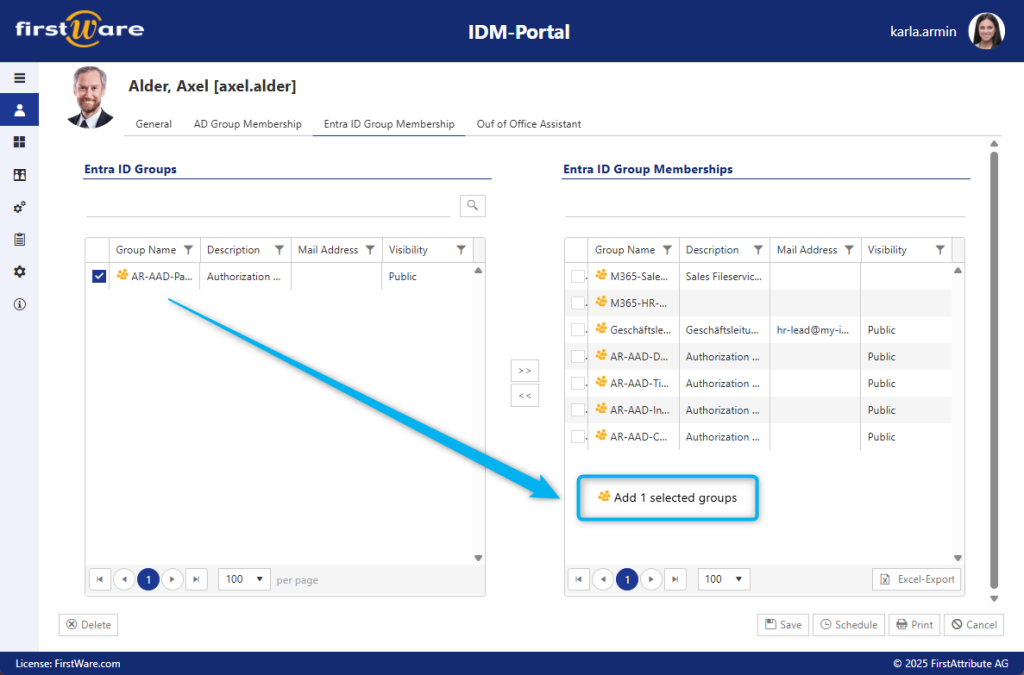
Task: Open the settings gear in the sidebar
Action: [18, 271]
